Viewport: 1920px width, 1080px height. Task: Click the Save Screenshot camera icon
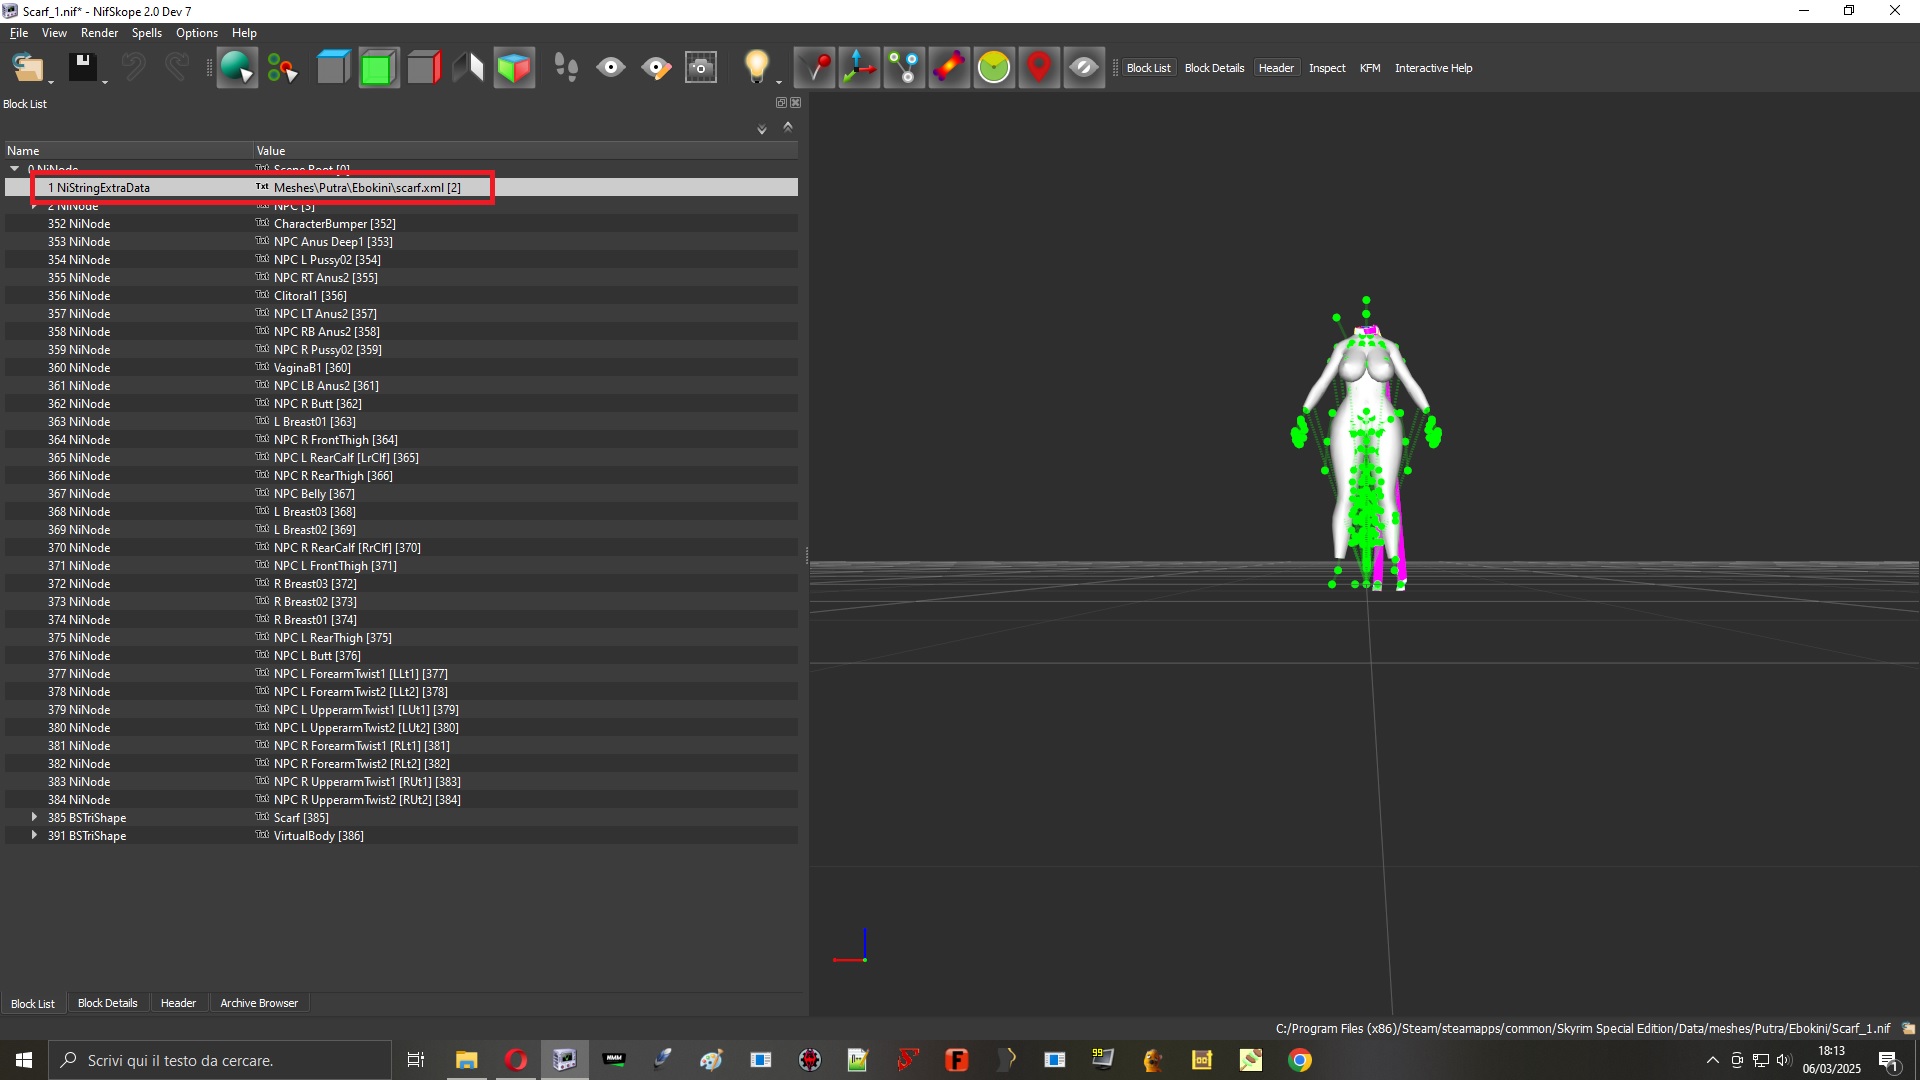click(x=701, y=68)
